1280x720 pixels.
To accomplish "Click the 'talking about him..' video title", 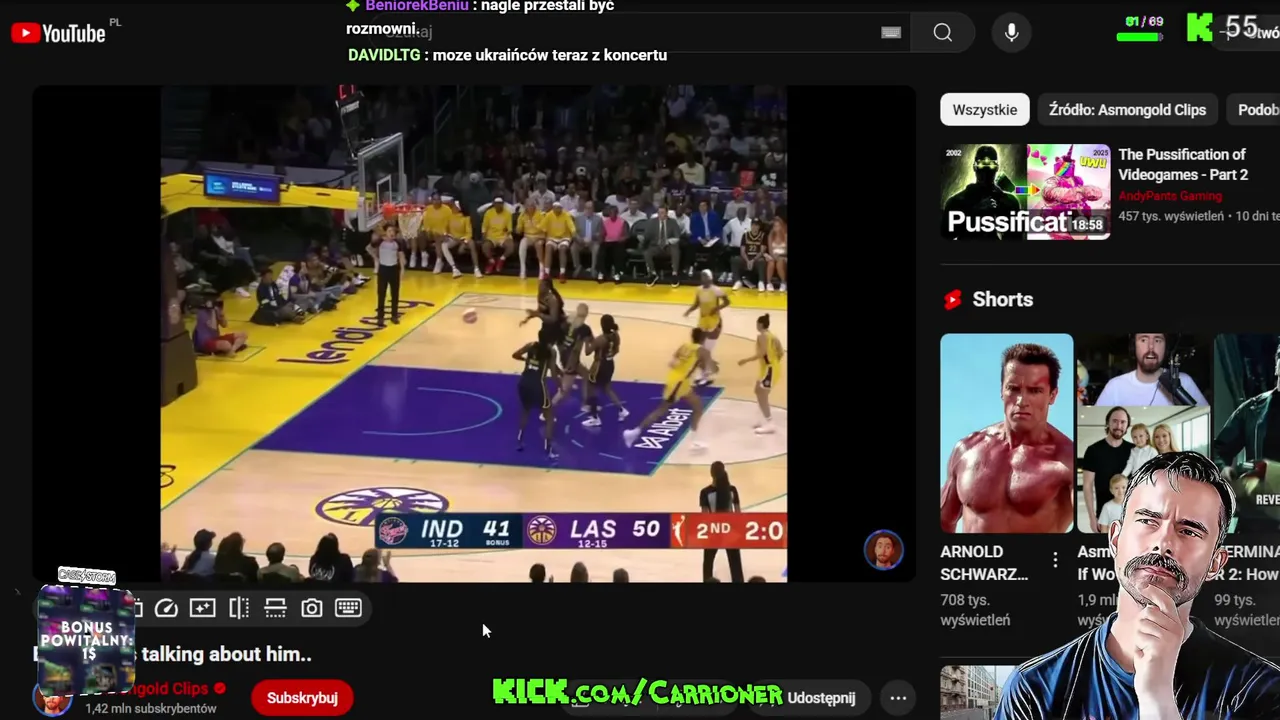I will click(x=227, y=654).
